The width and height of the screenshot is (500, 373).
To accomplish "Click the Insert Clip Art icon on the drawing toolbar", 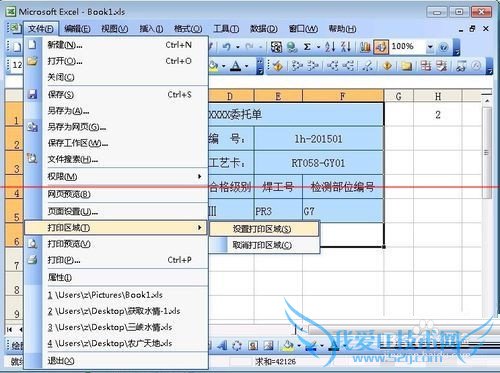I will [x=253, y=346].
